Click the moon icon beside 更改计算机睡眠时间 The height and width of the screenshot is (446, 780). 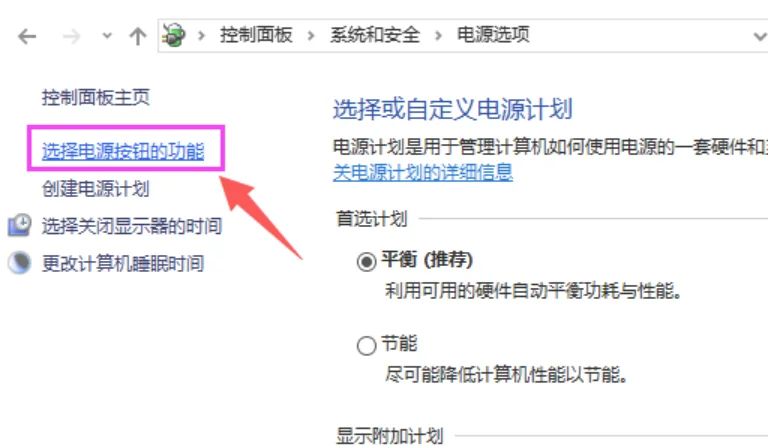(x=19, y=263)
